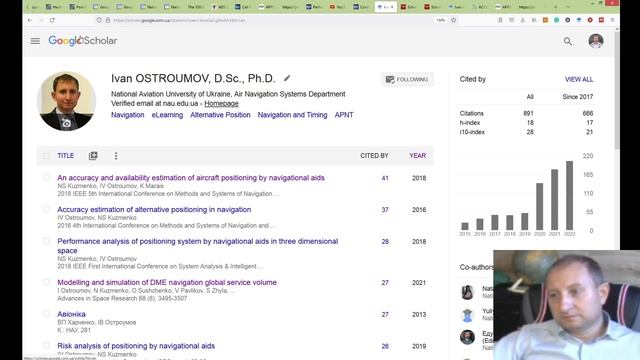Click the 2020 bar in citations chart

(x=540, y=207)
